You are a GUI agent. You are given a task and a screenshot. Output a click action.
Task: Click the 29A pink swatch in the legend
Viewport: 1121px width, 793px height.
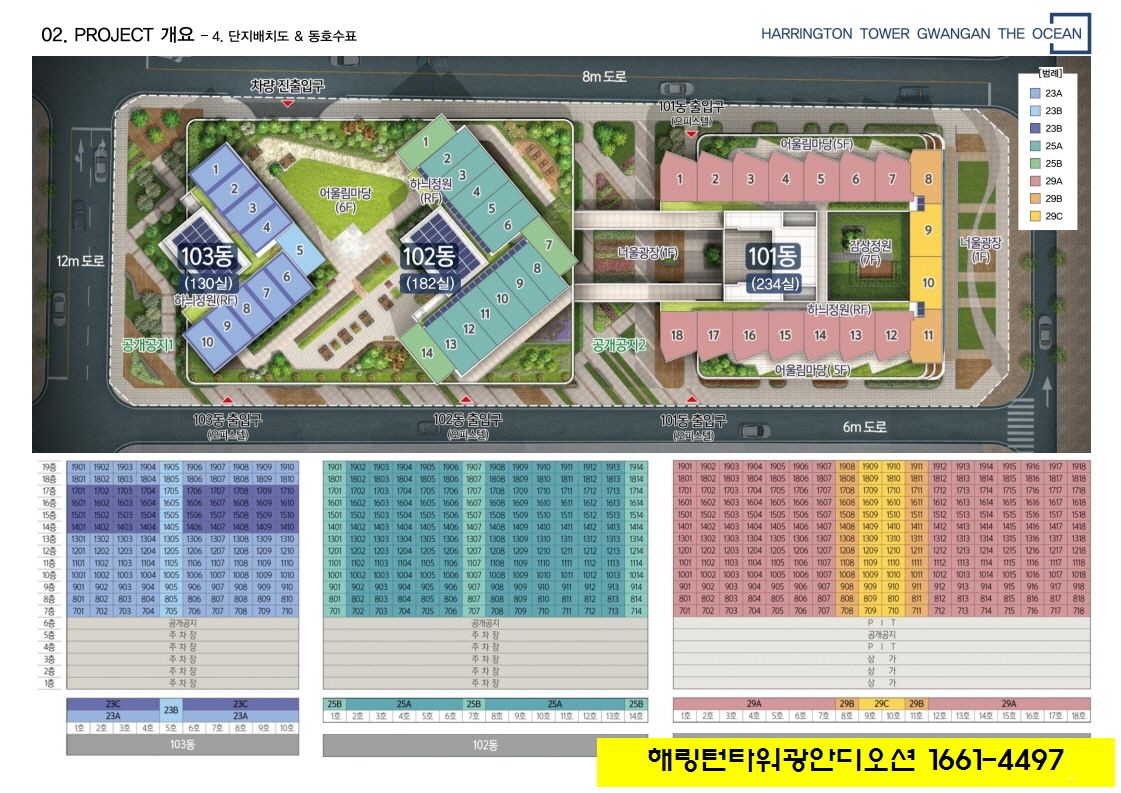click(1034, 181)
